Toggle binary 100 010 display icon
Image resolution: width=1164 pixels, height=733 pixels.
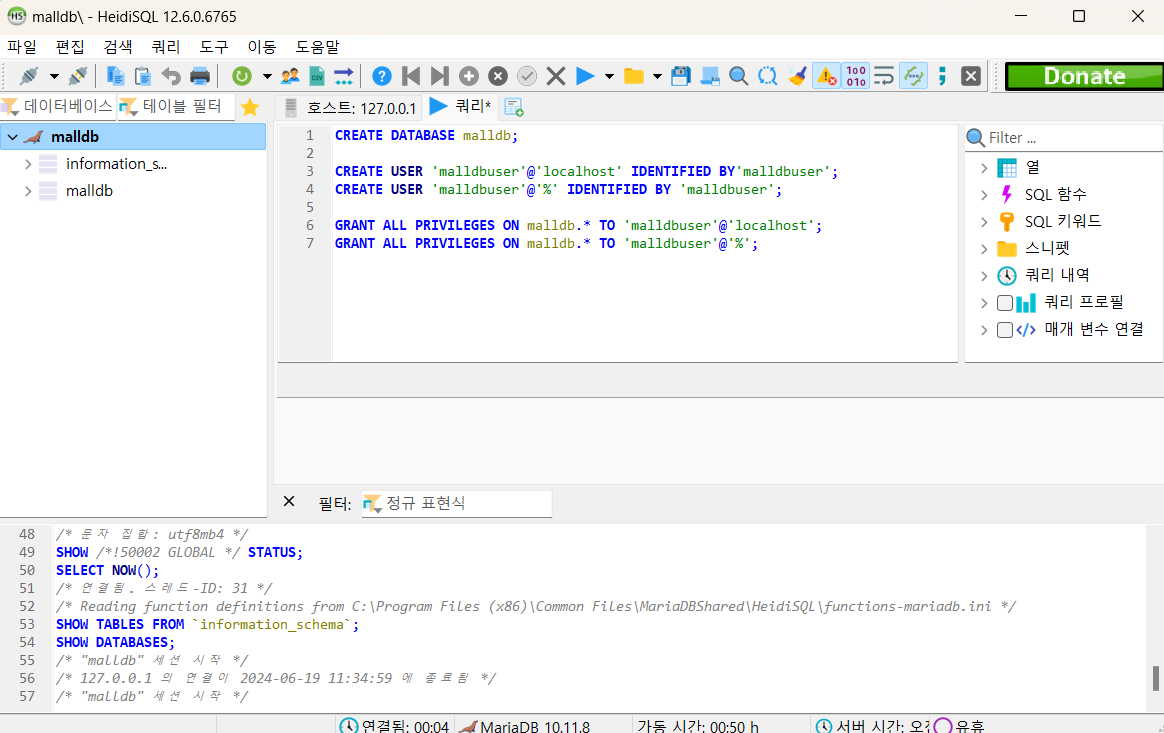855,76
